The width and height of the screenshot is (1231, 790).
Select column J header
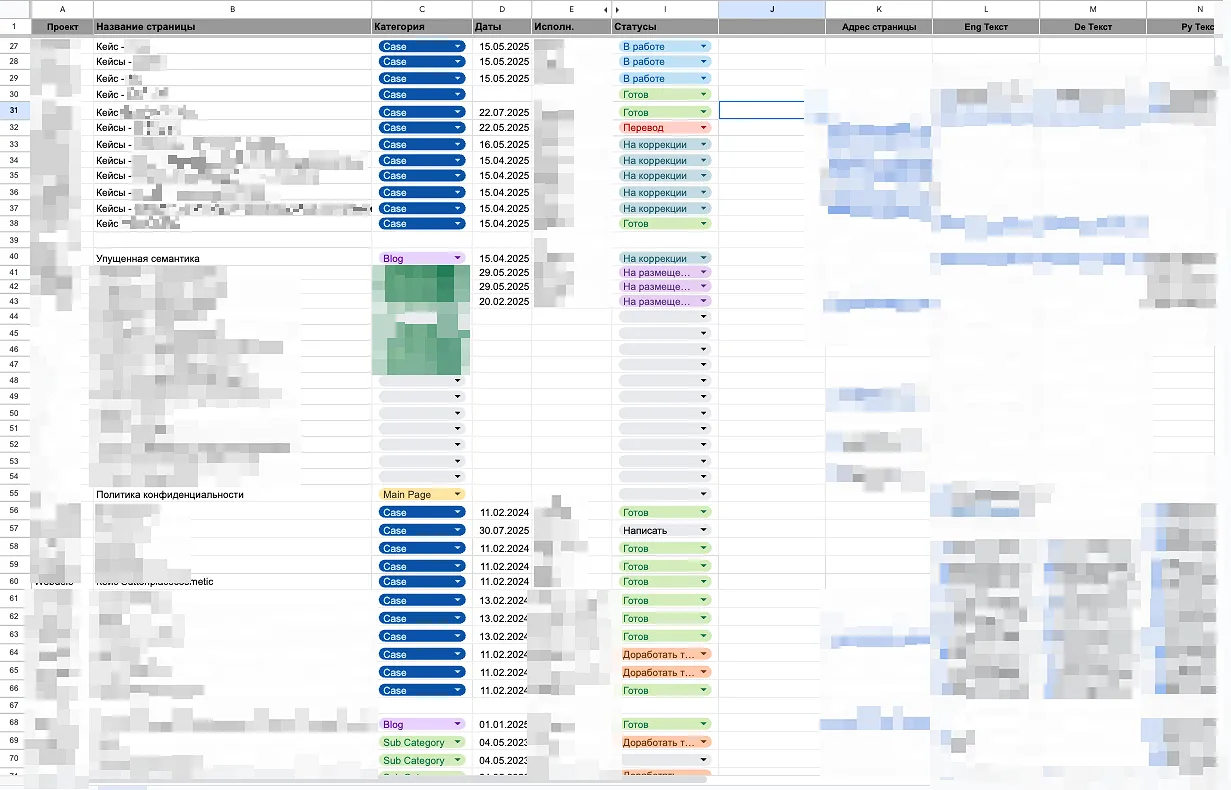771,9
